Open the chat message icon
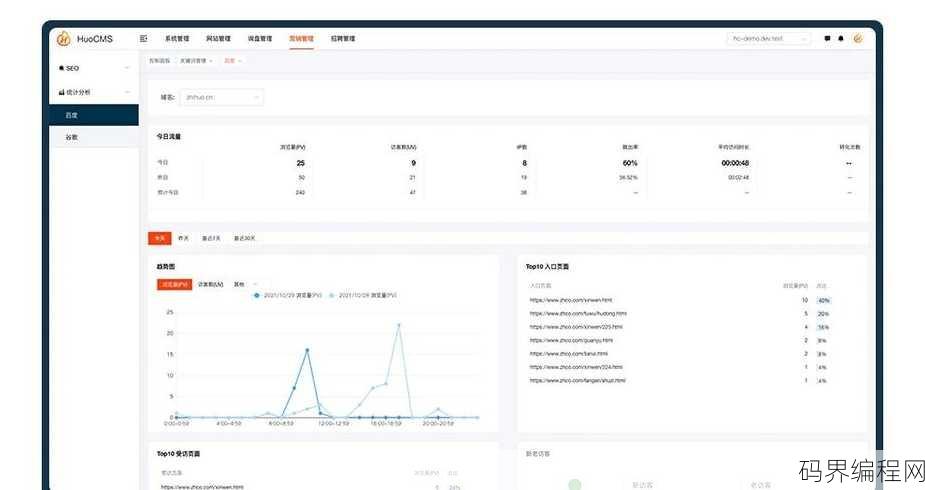 pyautogui.click(x=827, y=38)
